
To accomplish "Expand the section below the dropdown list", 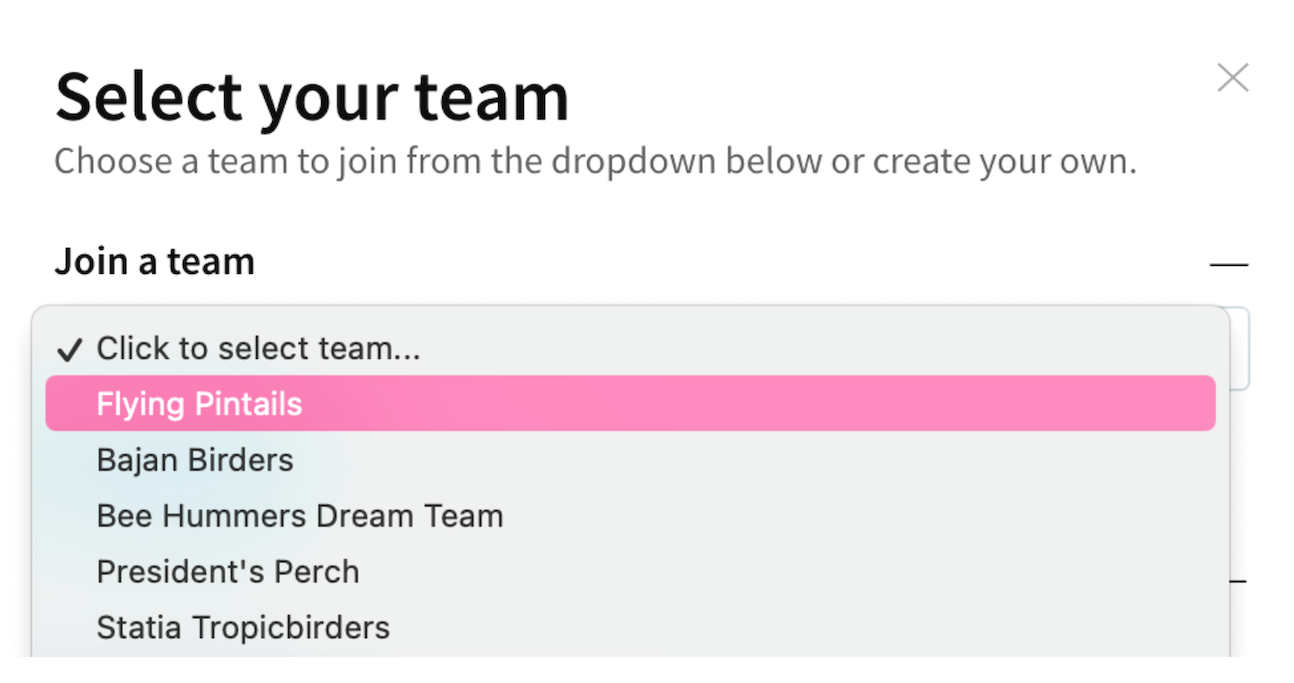I will 1240,580.
